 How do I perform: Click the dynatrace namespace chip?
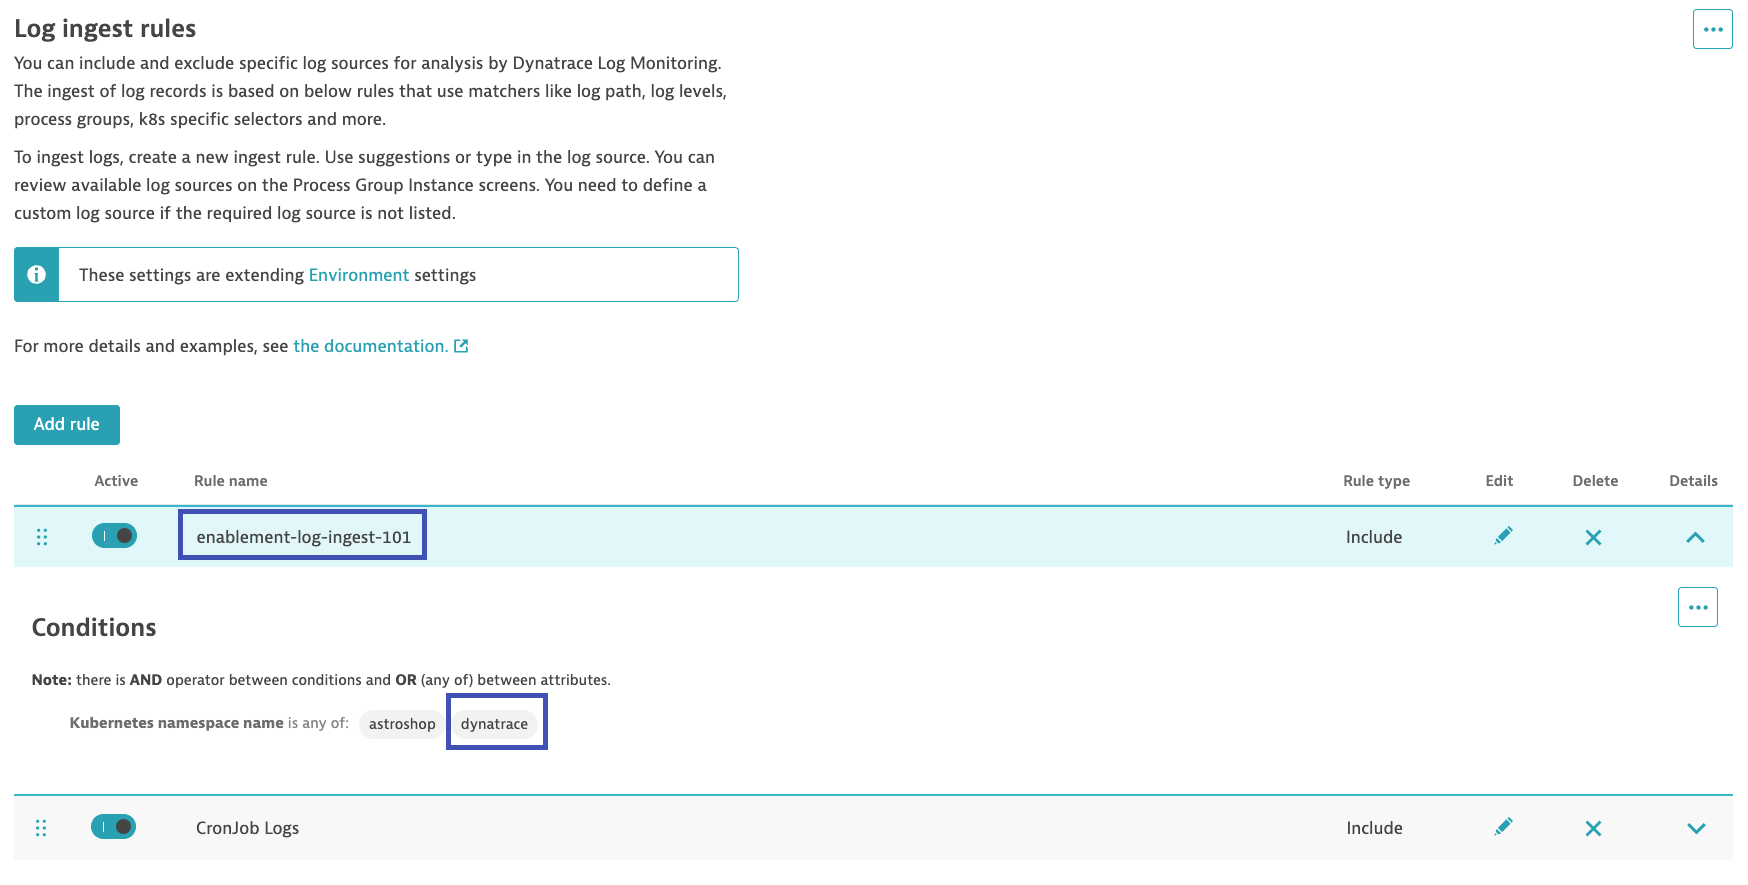click(494, 724)
